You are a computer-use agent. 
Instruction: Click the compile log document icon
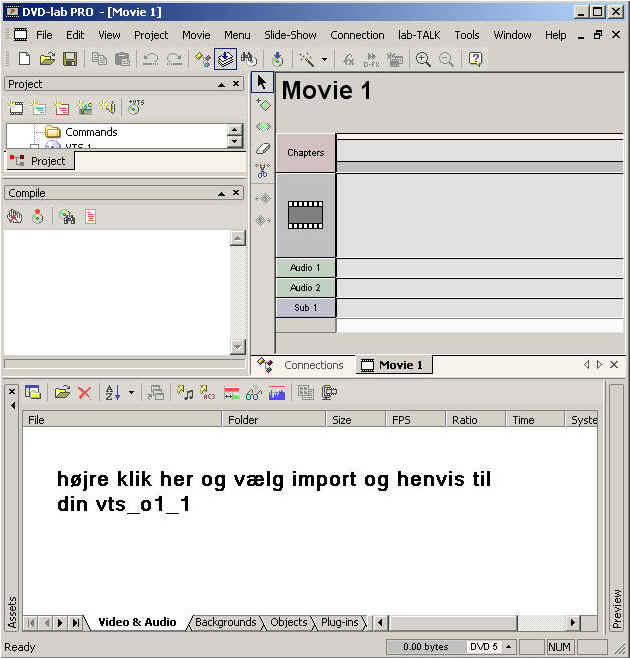[x=90, y=217]
